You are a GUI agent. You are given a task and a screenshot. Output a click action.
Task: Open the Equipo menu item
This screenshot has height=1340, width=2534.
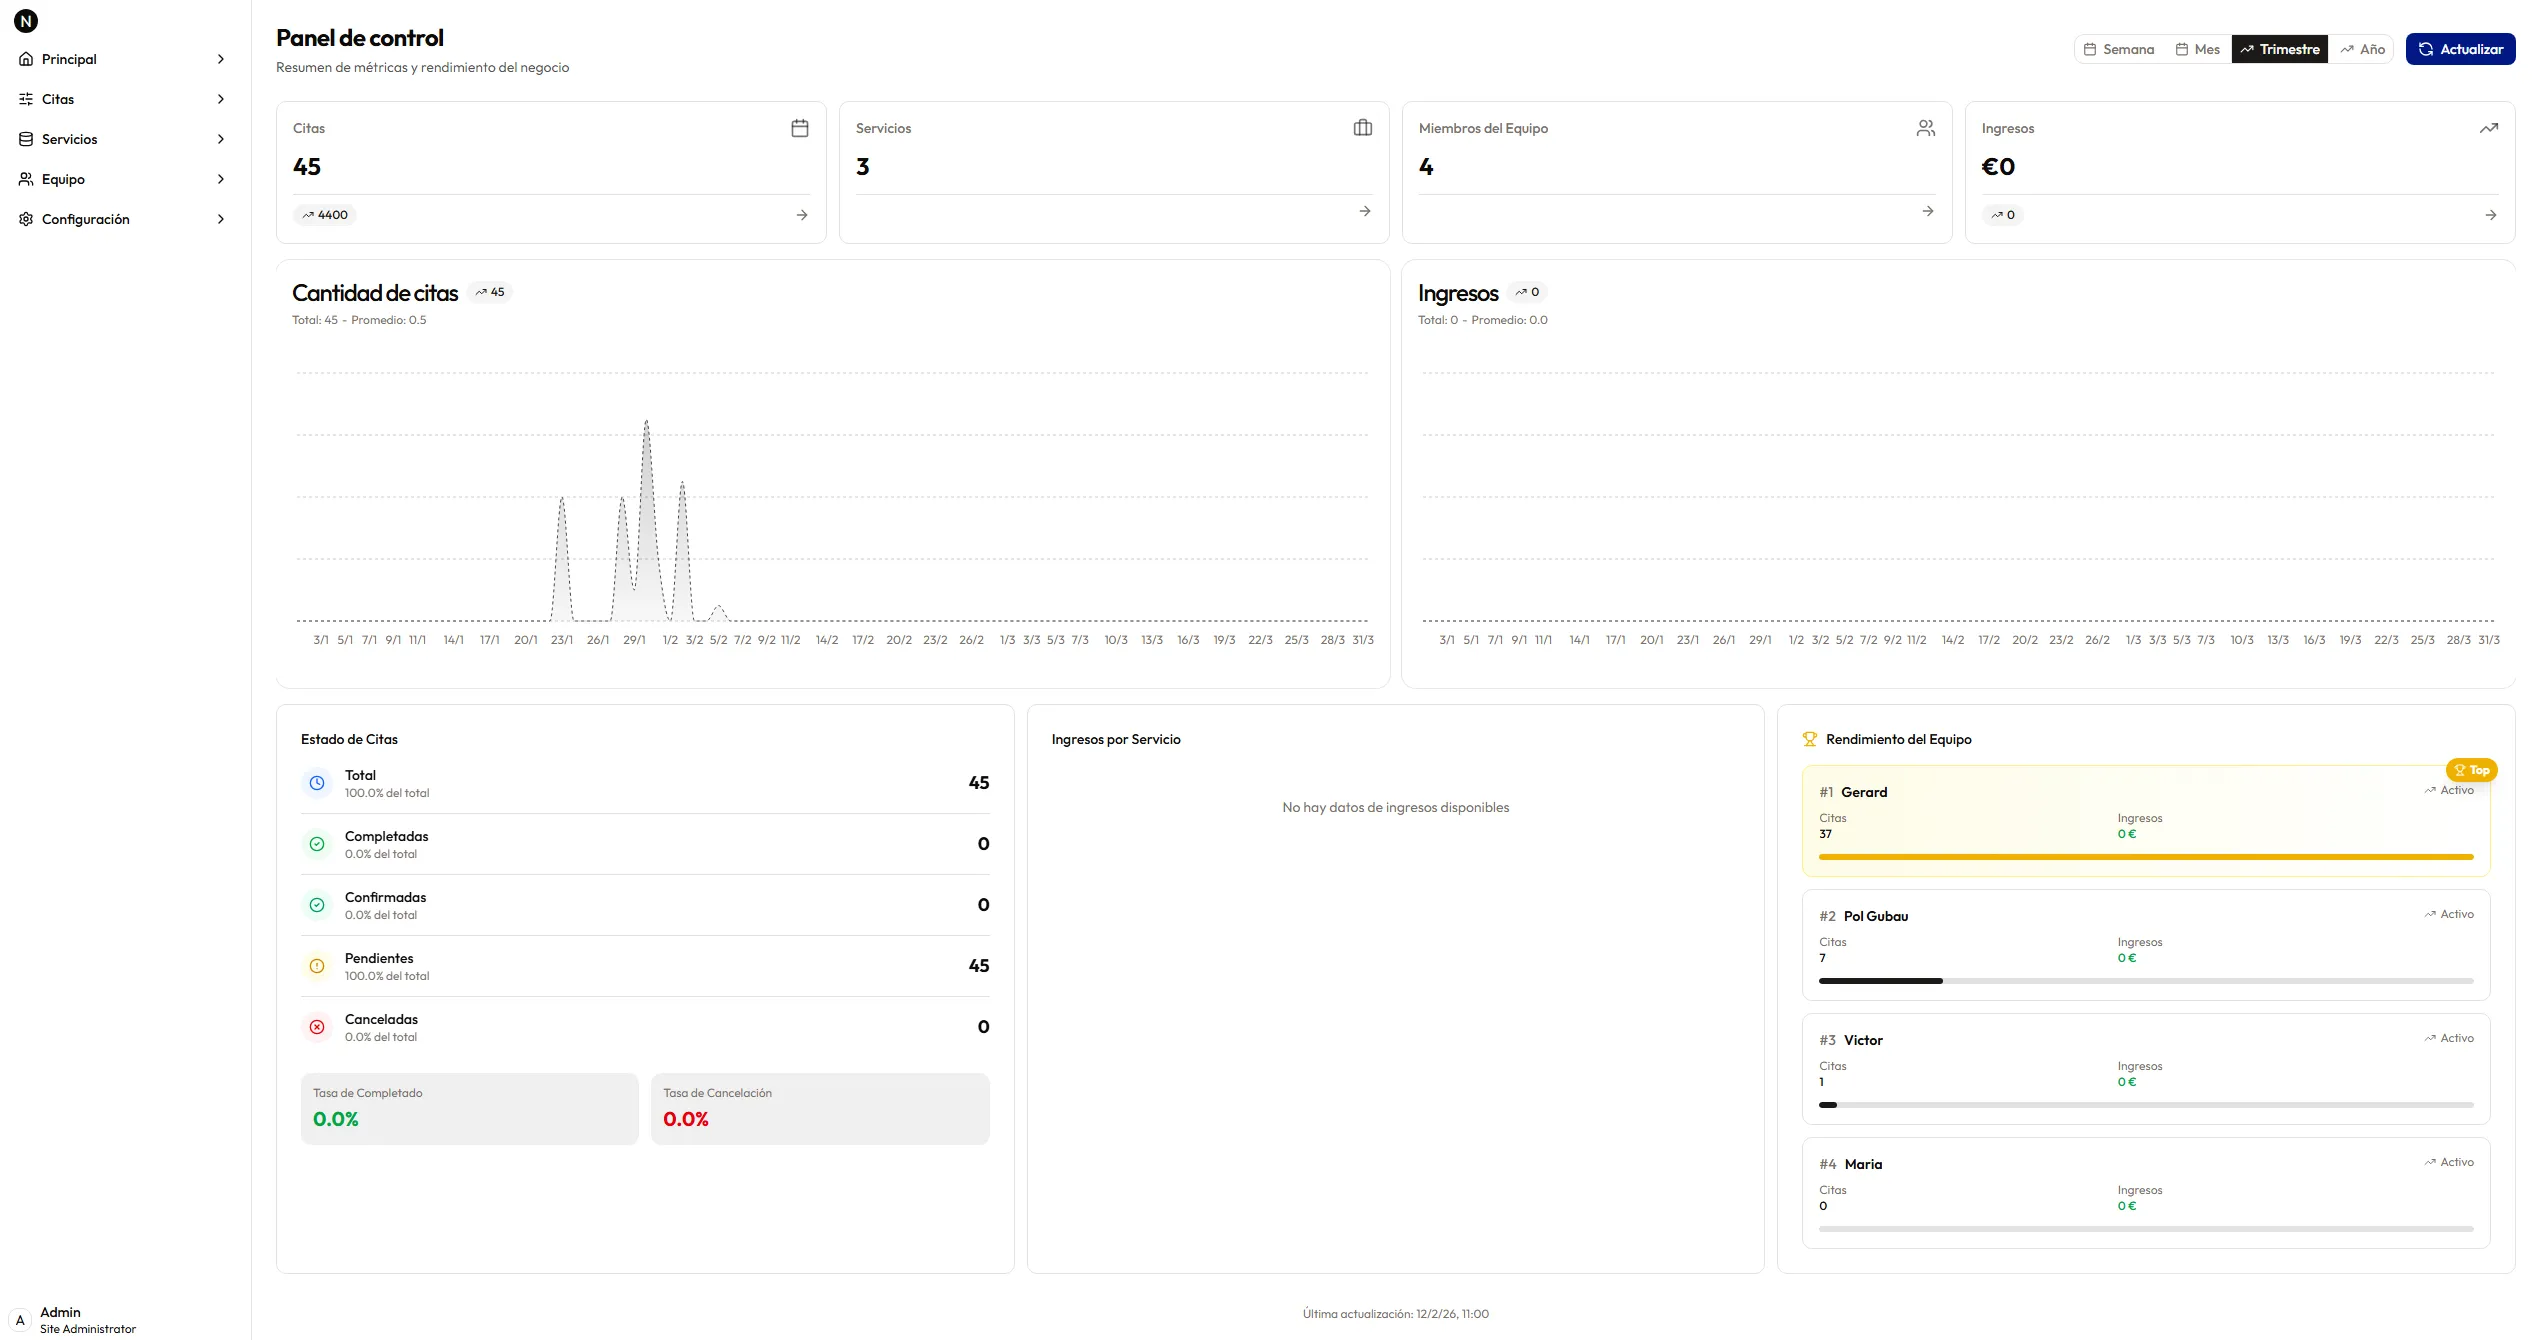pyautogui.click(x=62, y=178)
